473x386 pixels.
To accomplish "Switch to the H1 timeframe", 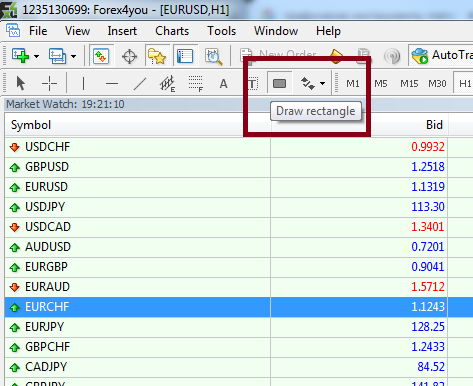I will tap(464, 83).
